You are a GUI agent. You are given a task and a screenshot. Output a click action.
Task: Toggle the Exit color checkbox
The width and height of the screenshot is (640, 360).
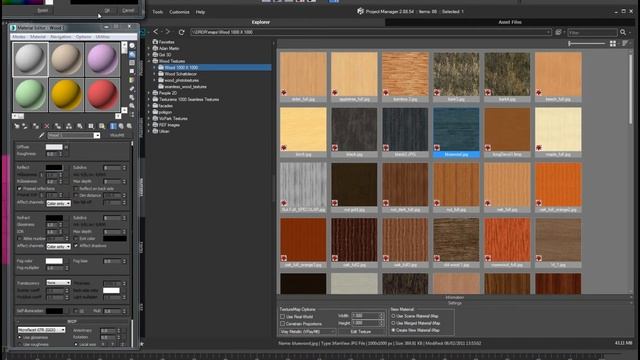tap(76, 238)
